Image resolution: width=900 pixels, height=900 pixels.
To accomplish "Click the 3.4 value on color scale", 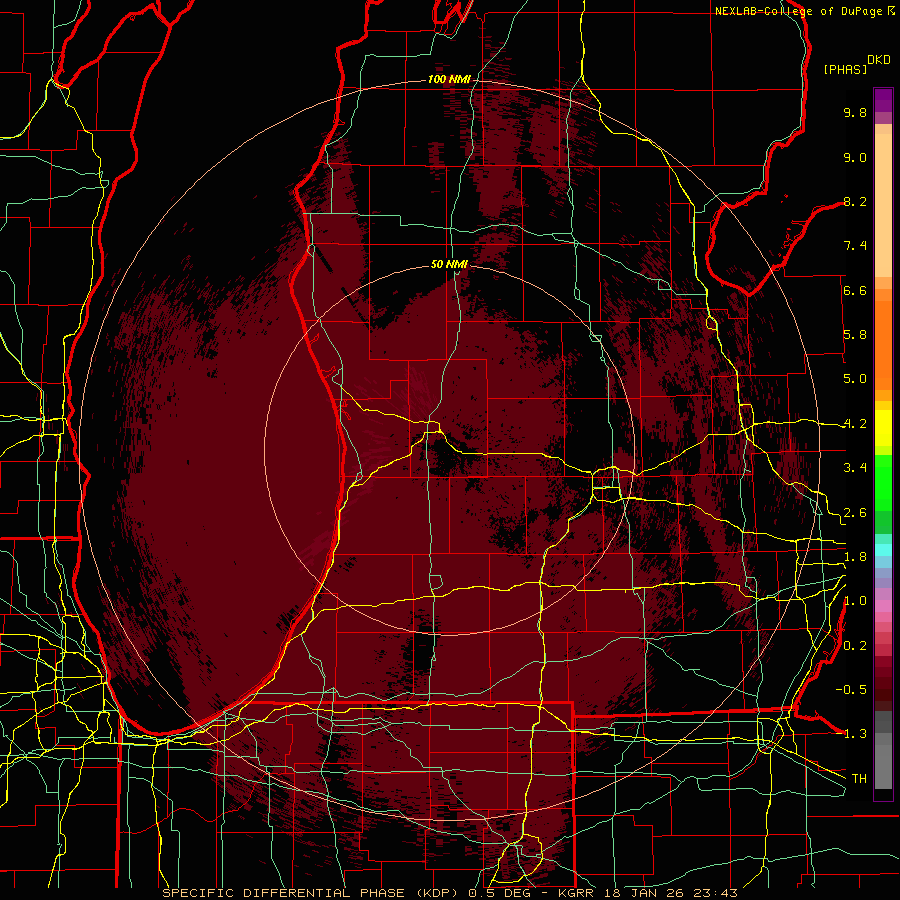I will 855,468.
